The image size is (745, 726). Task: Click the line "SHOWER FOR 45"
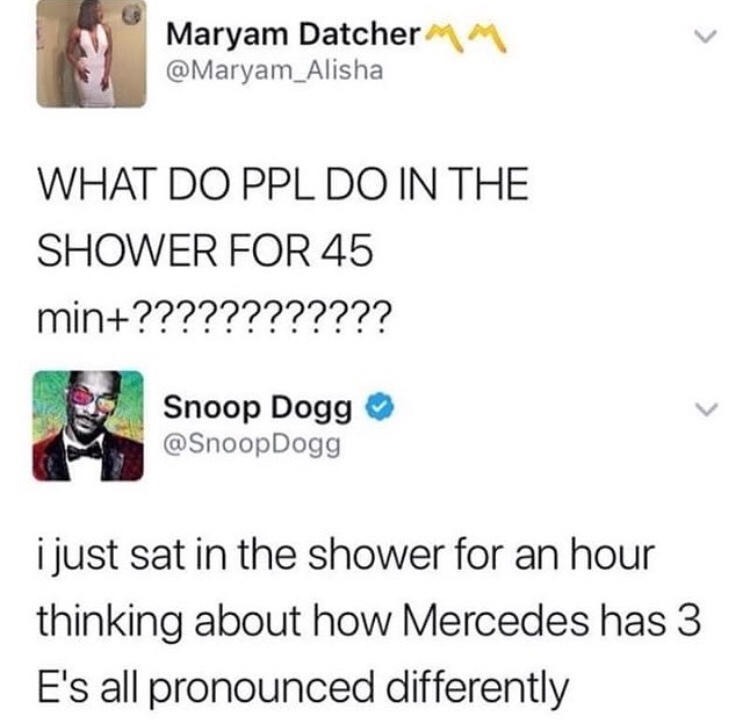[x=205, y=250]
